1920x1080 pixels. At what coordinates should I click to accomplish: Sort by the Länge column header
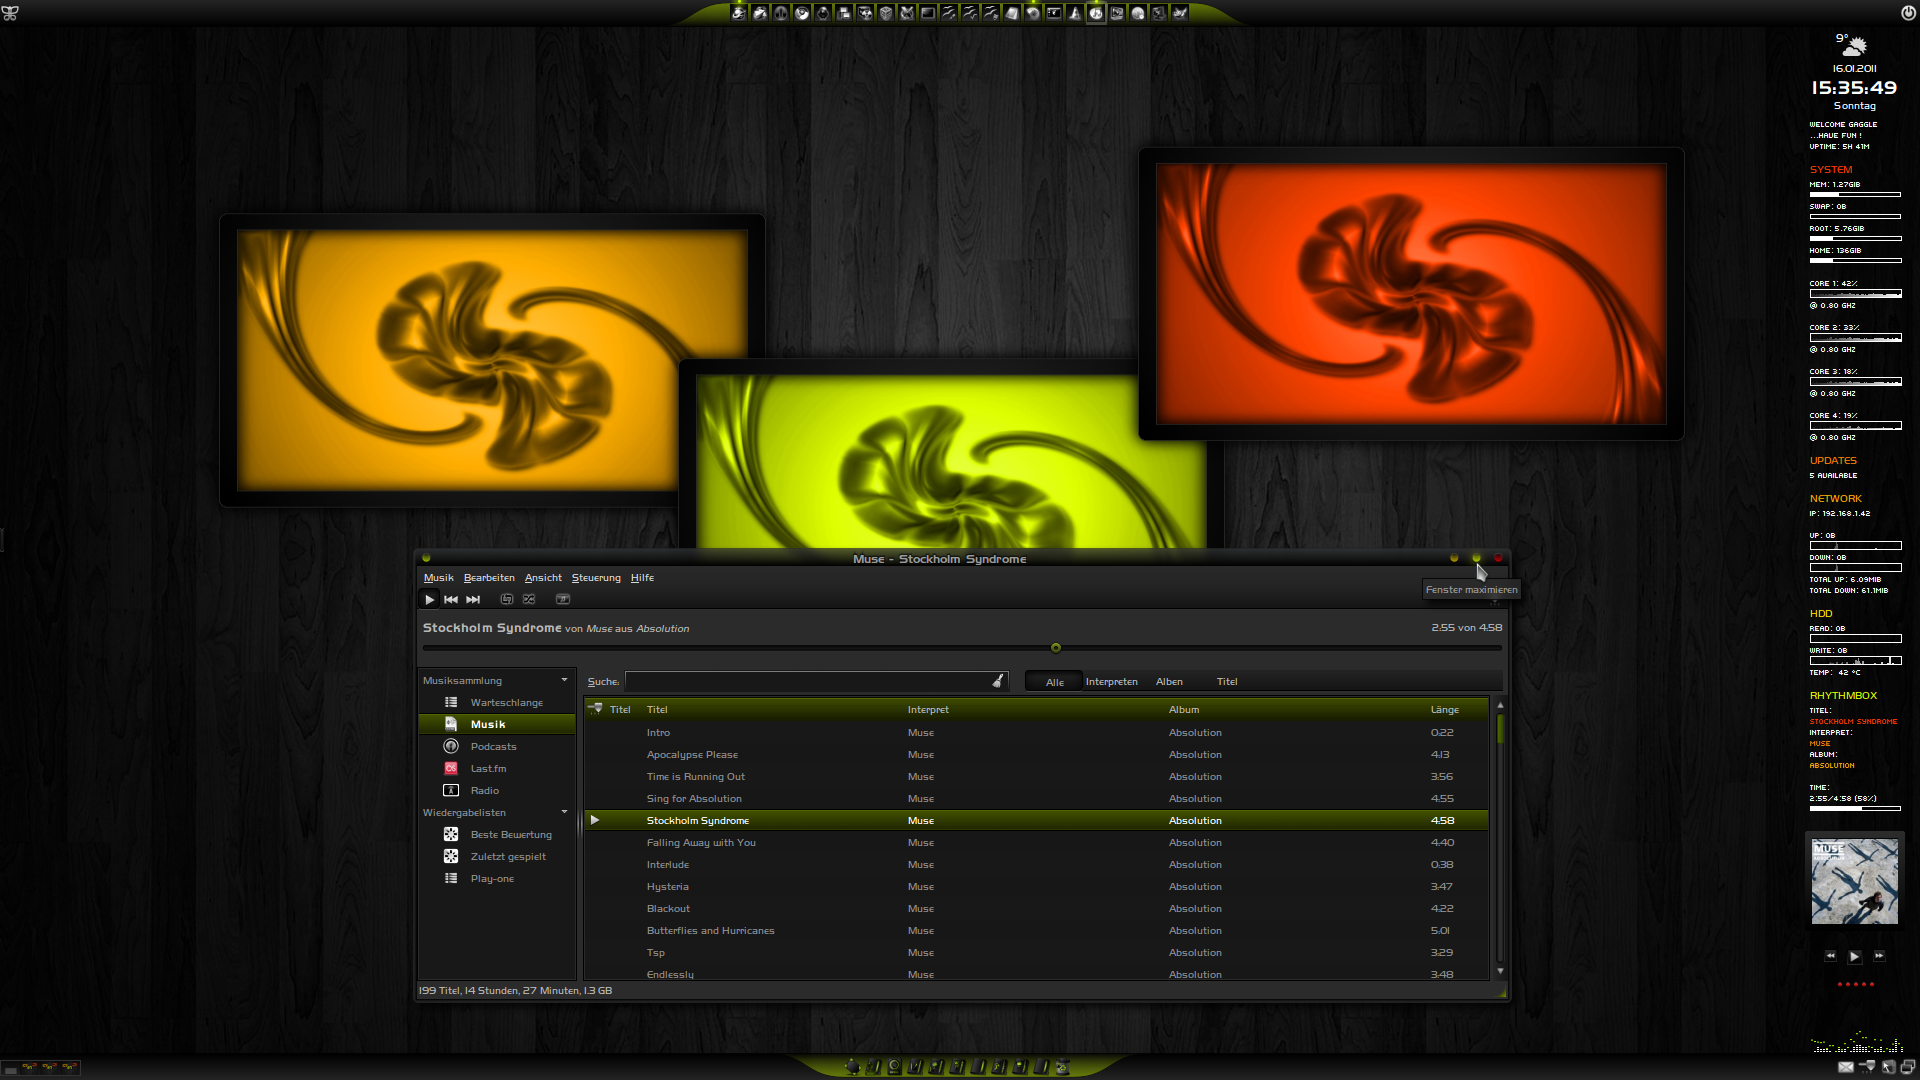coord(1457,710)
